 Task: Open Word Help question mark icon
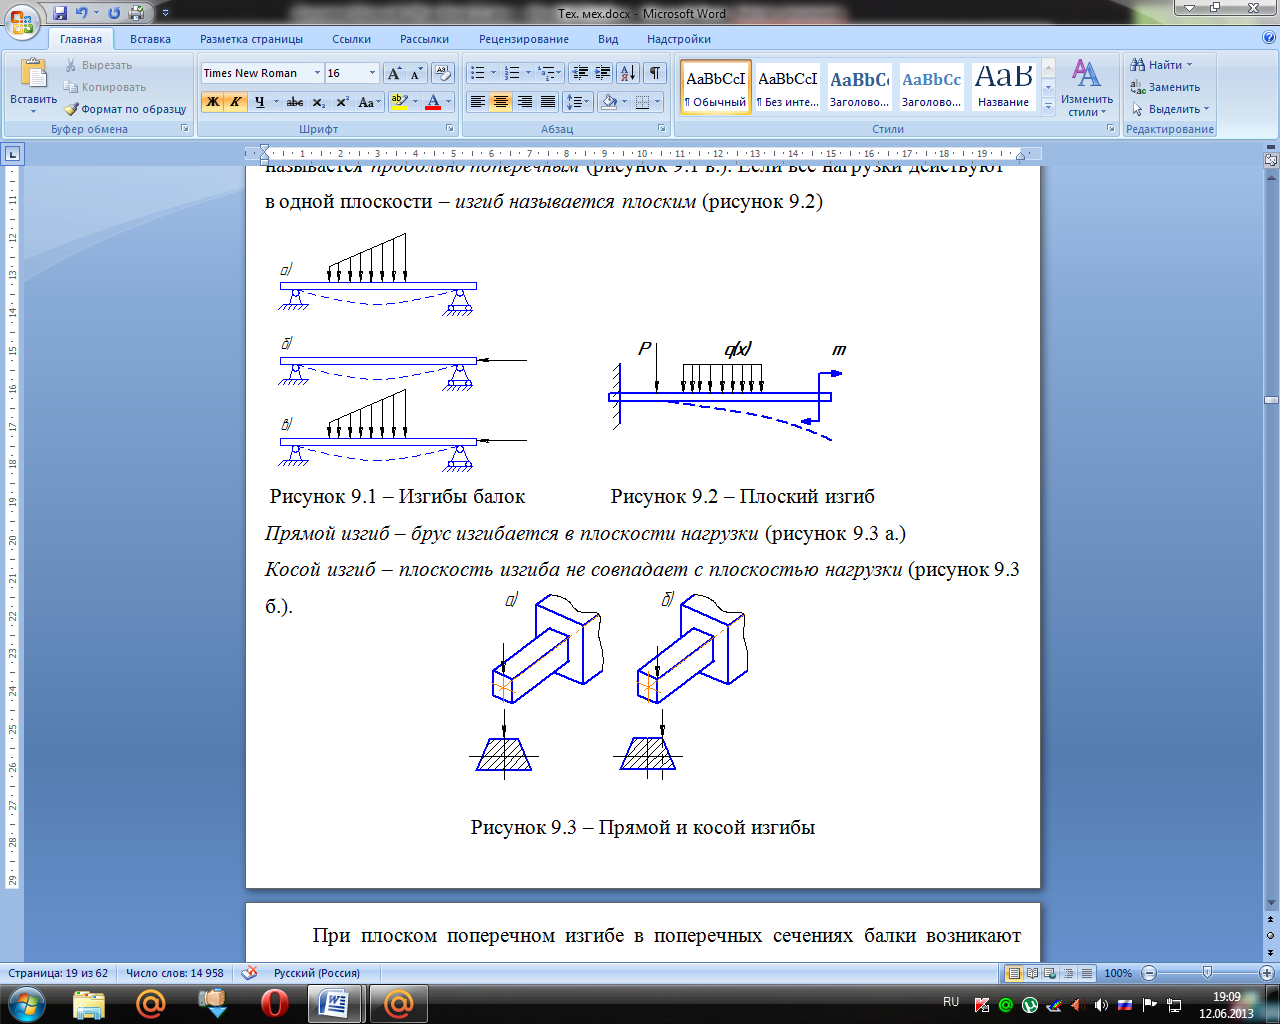(1269, 38)
